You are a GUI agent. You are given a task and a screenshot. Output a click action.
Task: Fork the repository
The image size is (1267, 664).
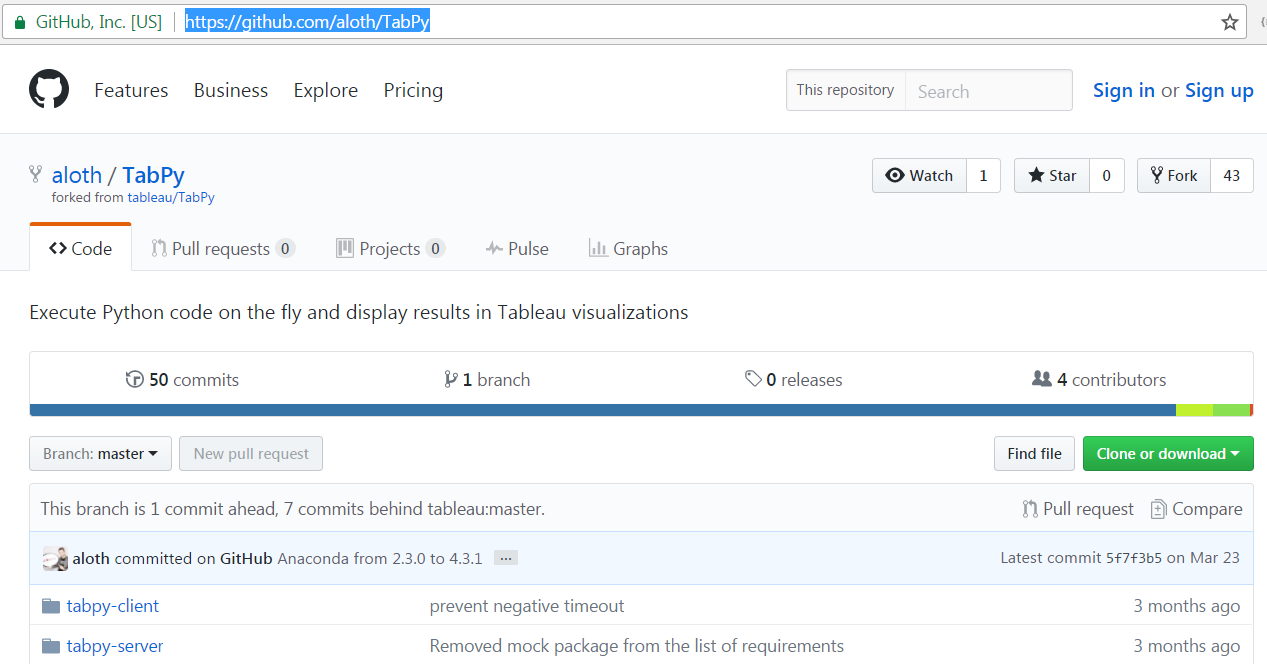click(1174, 175)
